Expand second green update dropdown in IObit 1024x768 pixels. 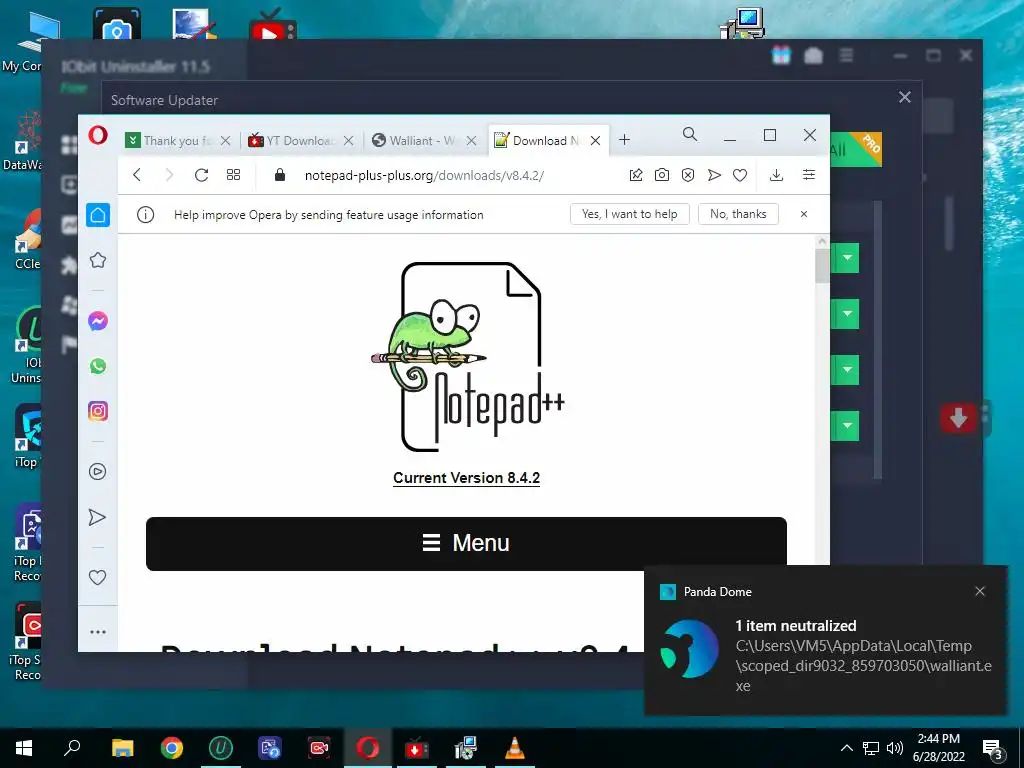[847, 314]
